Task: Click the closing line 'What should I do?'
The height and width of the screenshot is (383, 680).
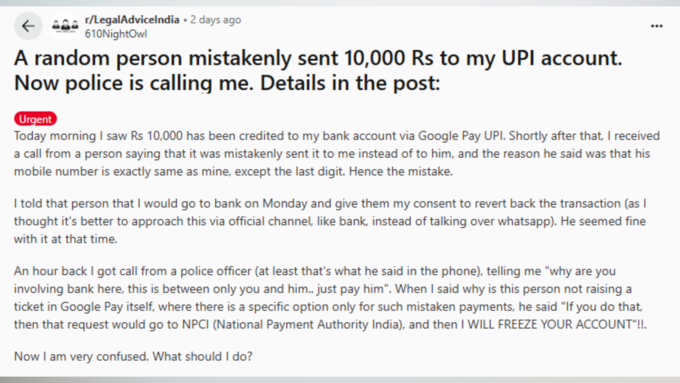Action: (203, 357)
